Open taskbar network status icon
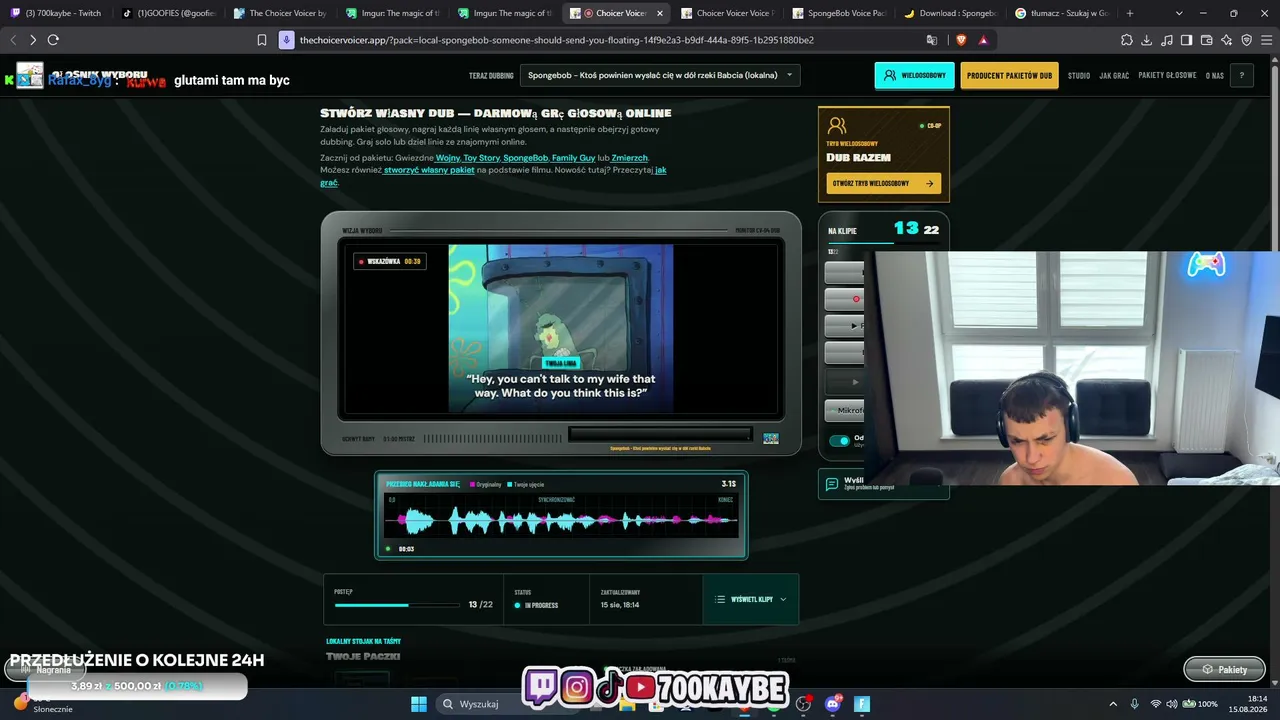 point(1156,704)
